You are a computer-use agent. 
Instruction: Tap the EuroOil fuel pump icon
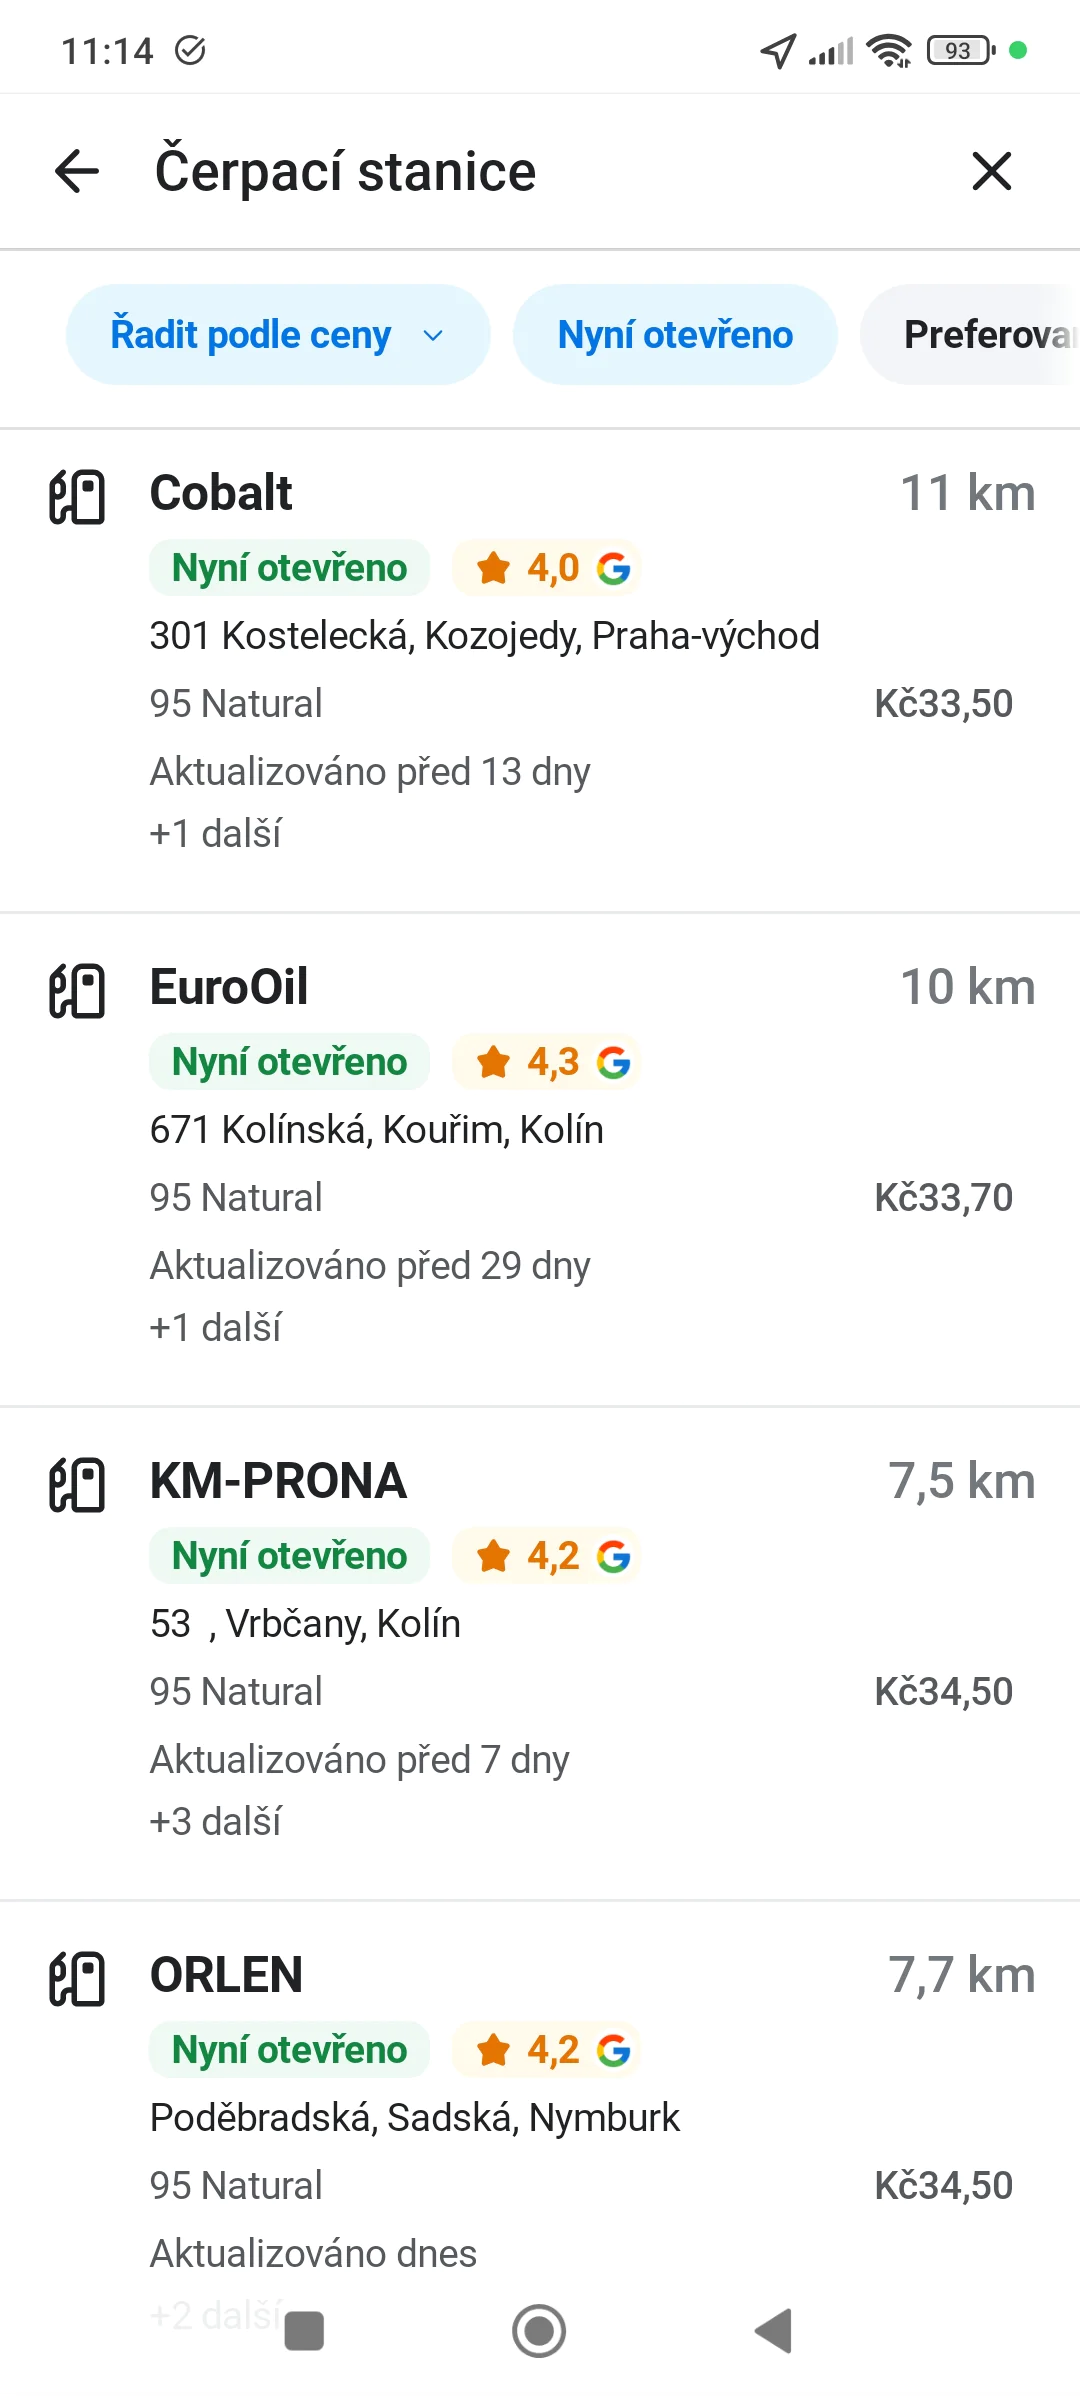pos(77,991)
